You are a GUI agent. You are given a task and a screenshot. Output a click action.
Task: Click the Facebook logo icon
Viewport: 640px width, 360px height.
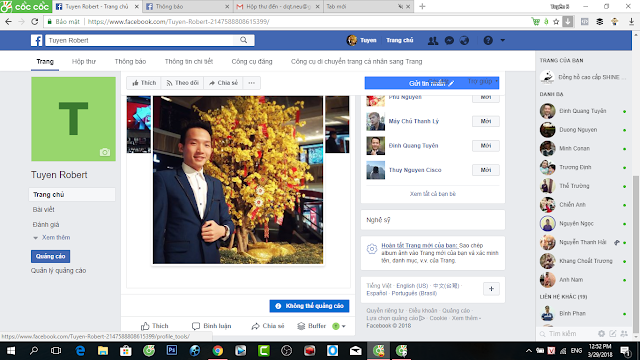click(x=37, y=40)
